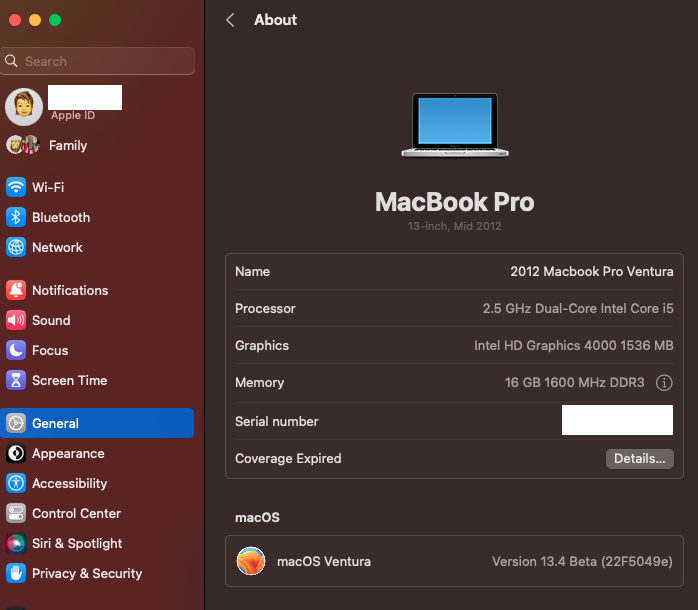698x610 pixels.
Task: Click the Wi-Fi icon in sidebar
Action: (x=16, y=187)
